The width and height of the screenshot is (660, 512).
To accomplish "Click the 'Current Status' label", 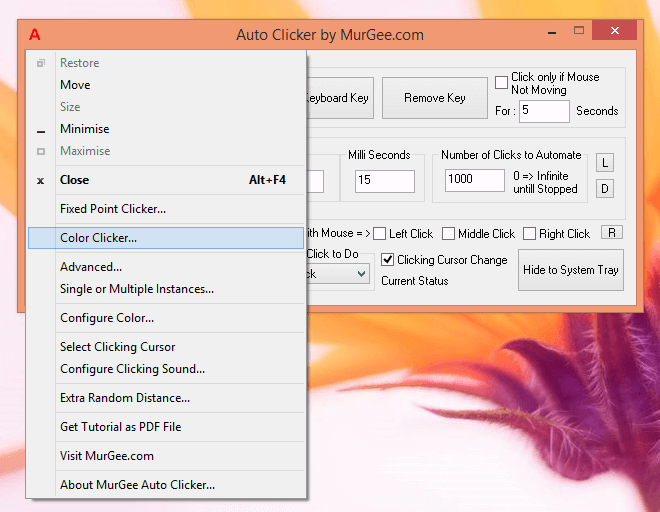I will [415, 281].
